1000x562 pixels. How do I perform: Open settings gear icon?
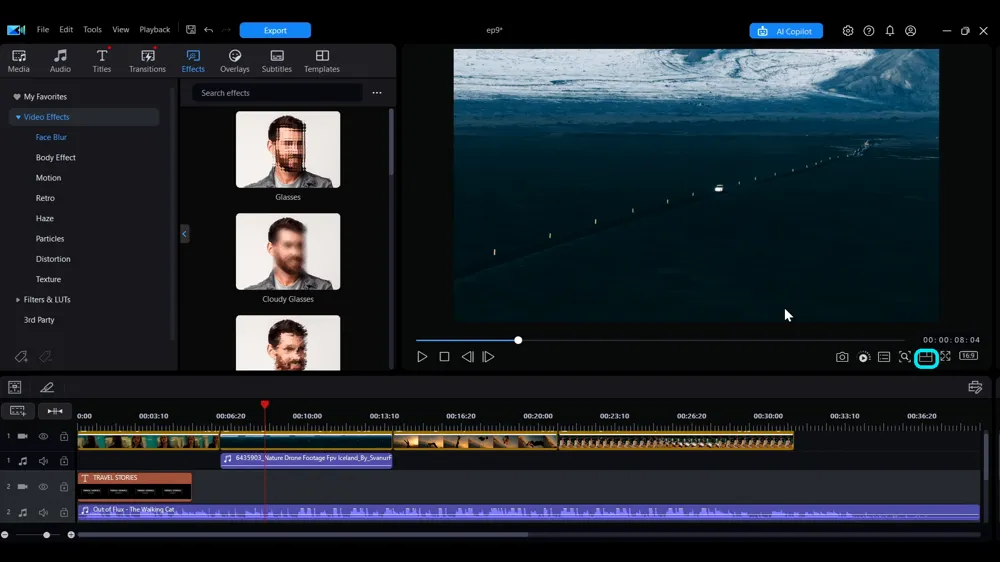pos(848,31)
